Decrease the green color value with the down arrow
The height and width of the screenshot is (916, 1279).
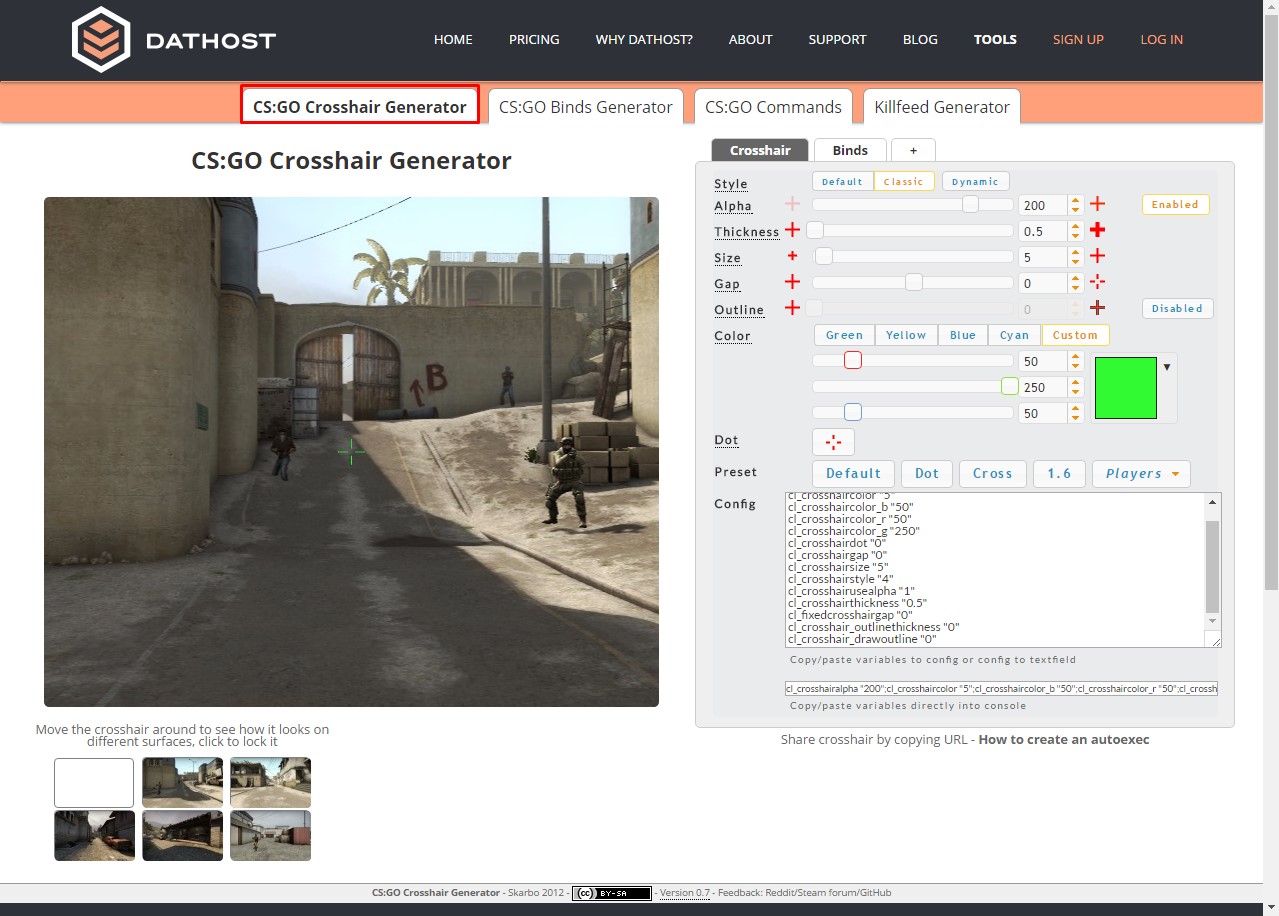(x=1075, y=392)
